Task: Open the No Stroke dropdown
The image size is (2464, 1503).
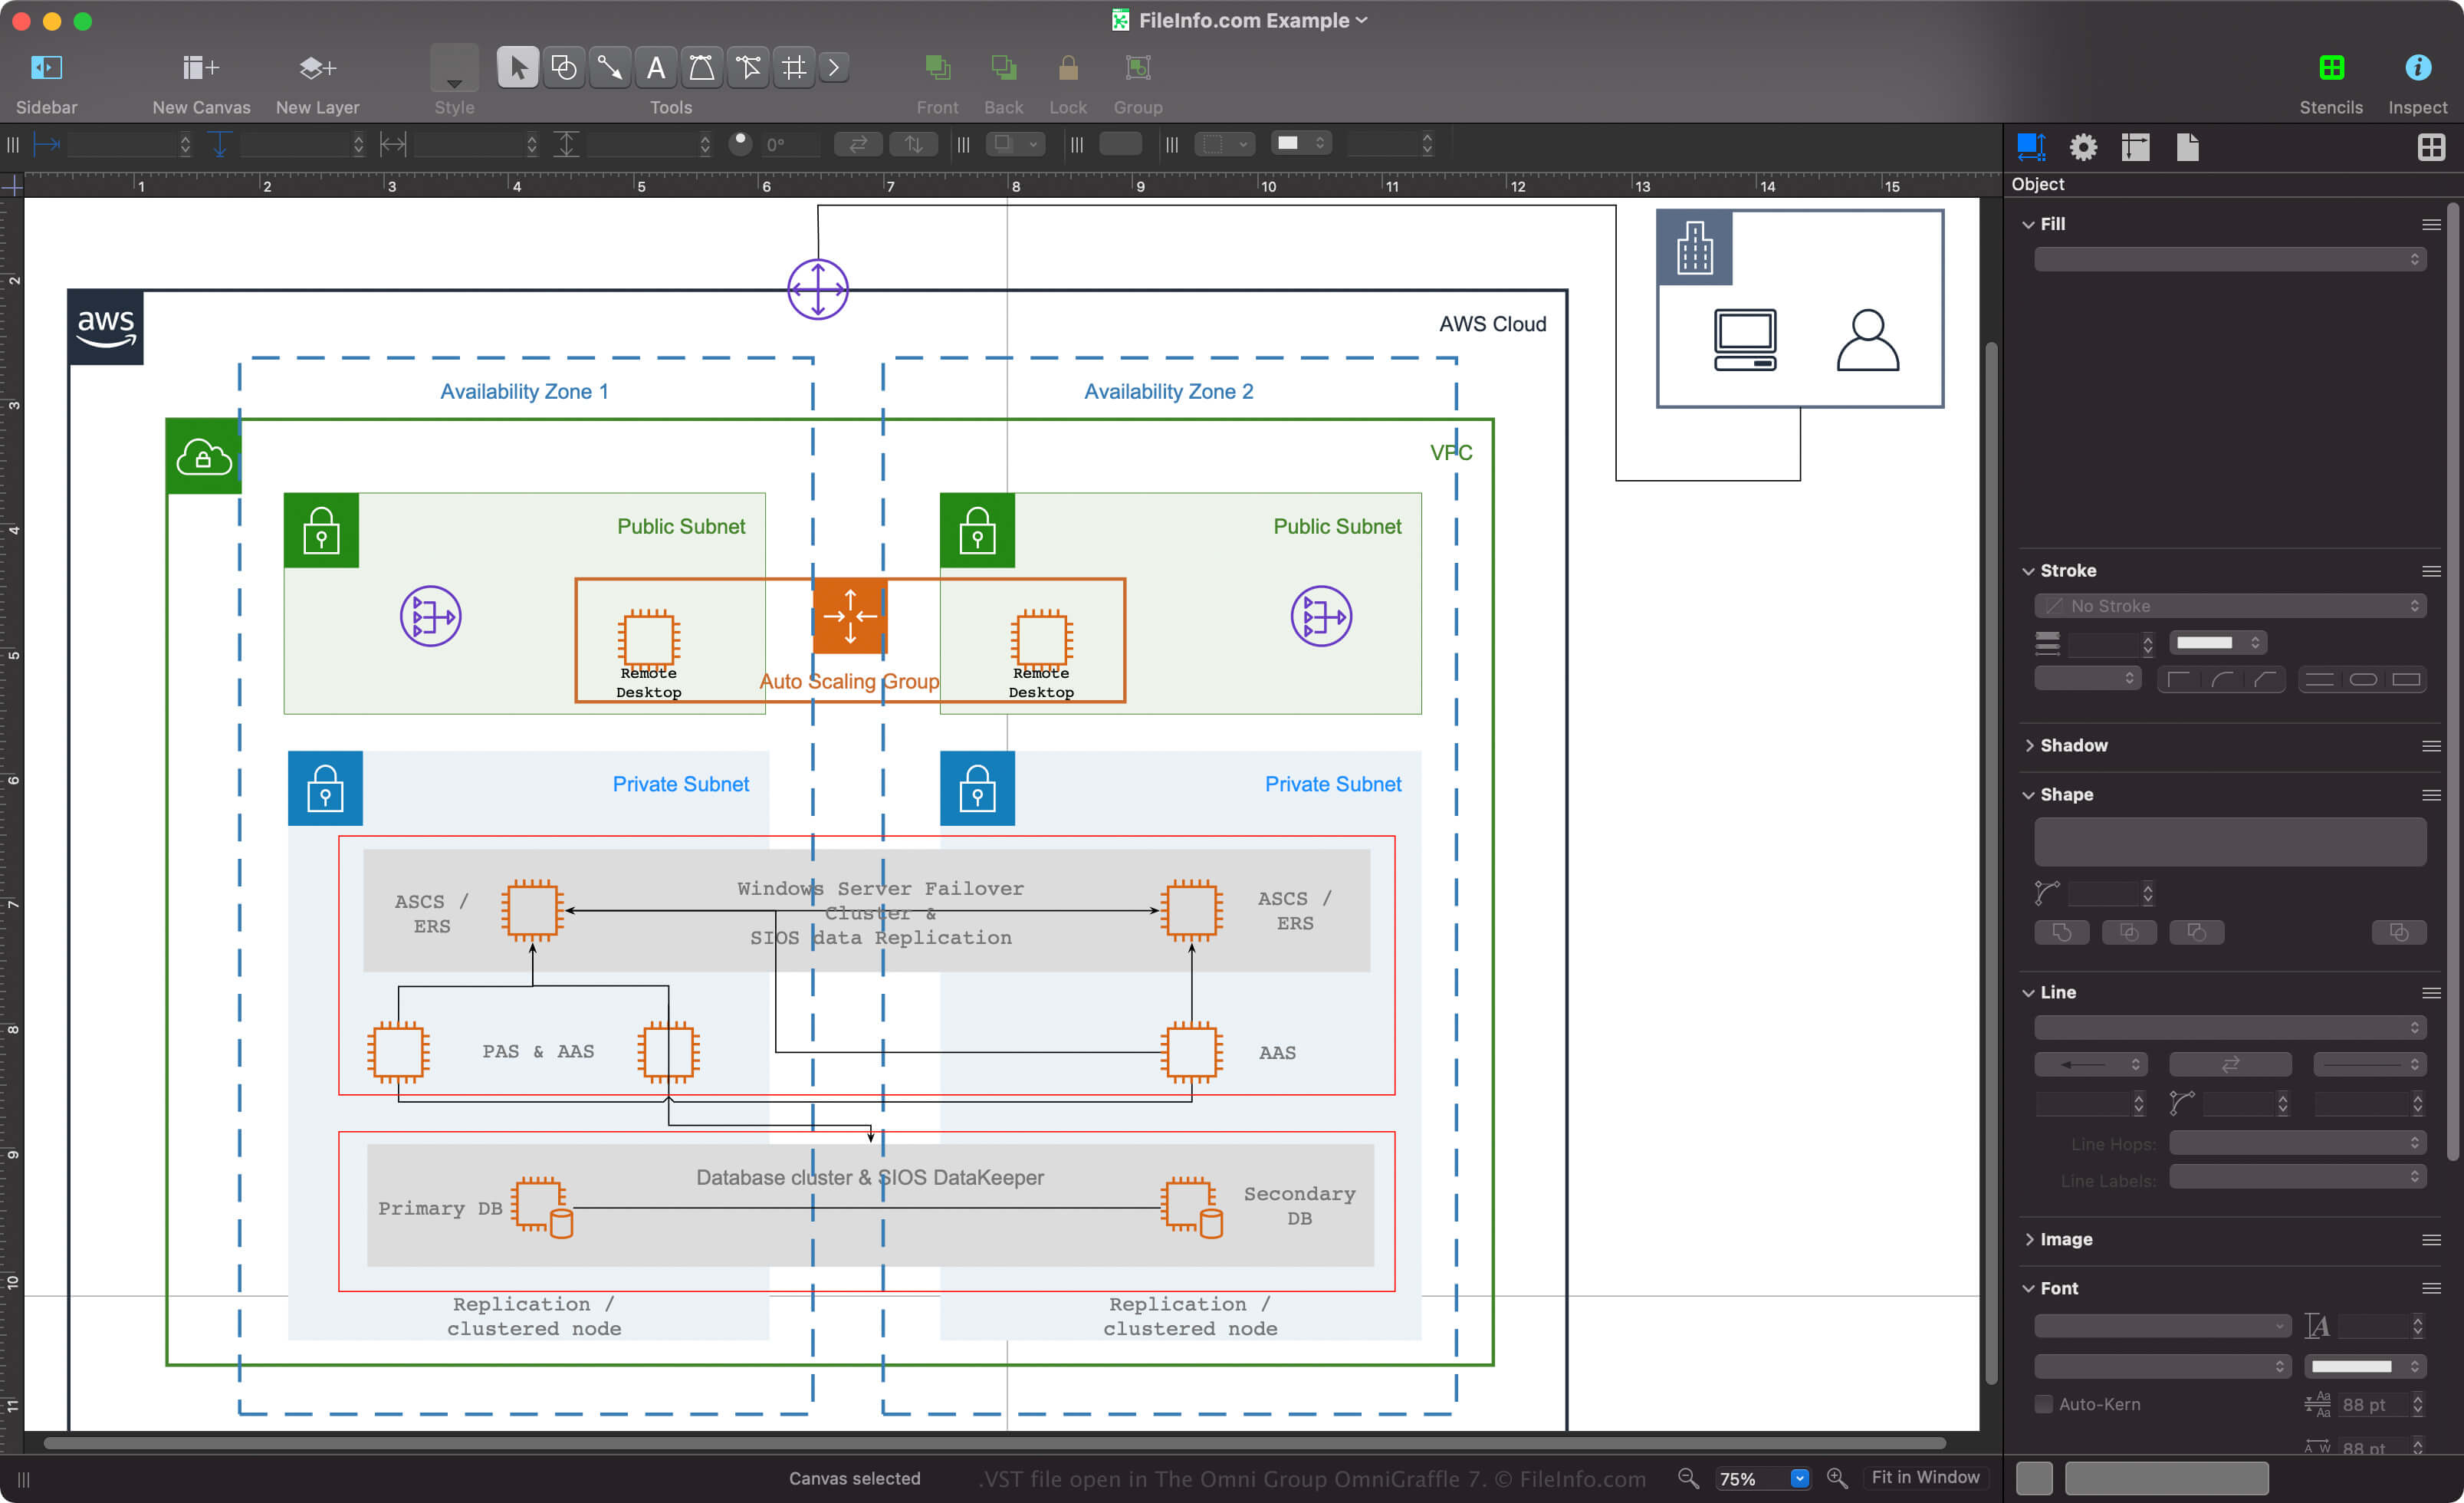Action: (2229, 606)
